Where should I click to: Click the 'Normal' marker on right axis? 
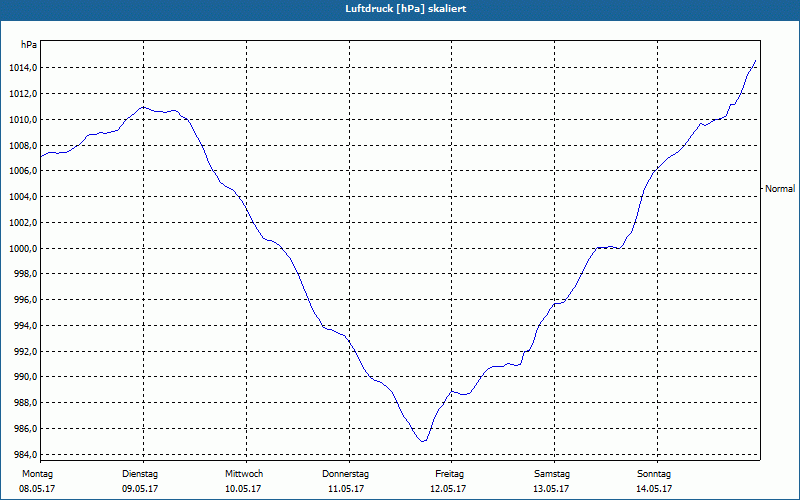[780, 189]
